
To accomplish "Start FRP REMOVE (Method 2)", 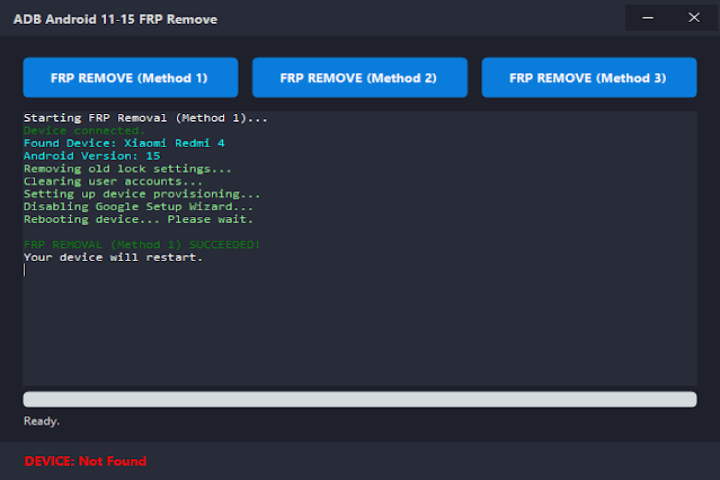I will pyautogui.click(x=359, y=77).
